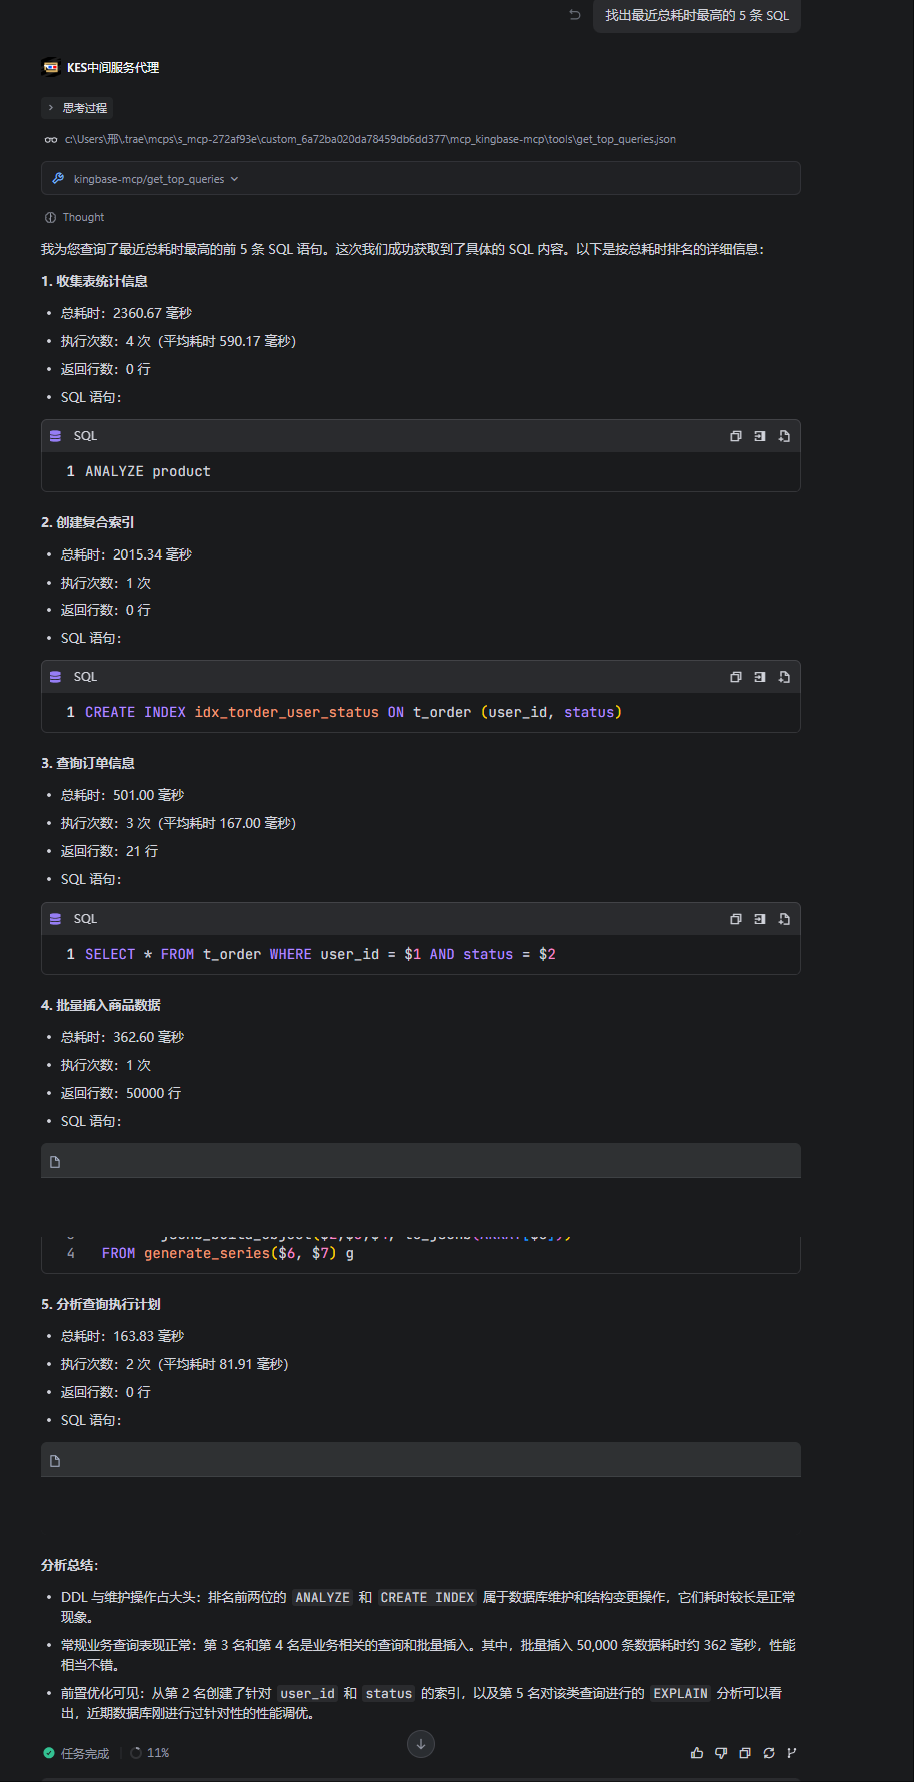The height and width of the screenshot is (1782, 914).
Task: Copy the ANALYZE product SQL code
Action: [x=736, y=436]
